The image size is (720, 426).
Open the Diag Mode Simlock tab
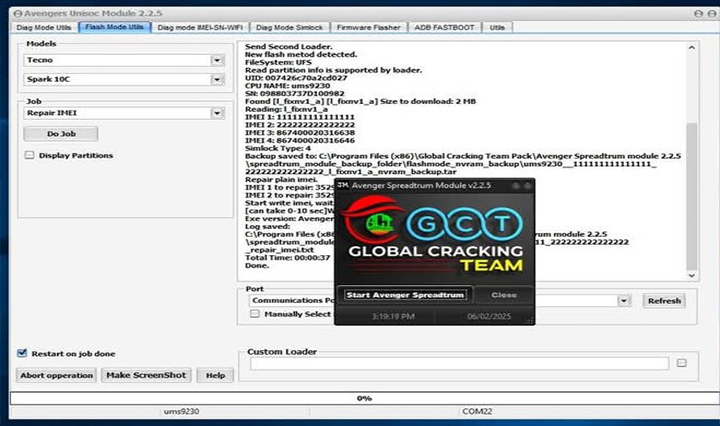coord(289,28)
